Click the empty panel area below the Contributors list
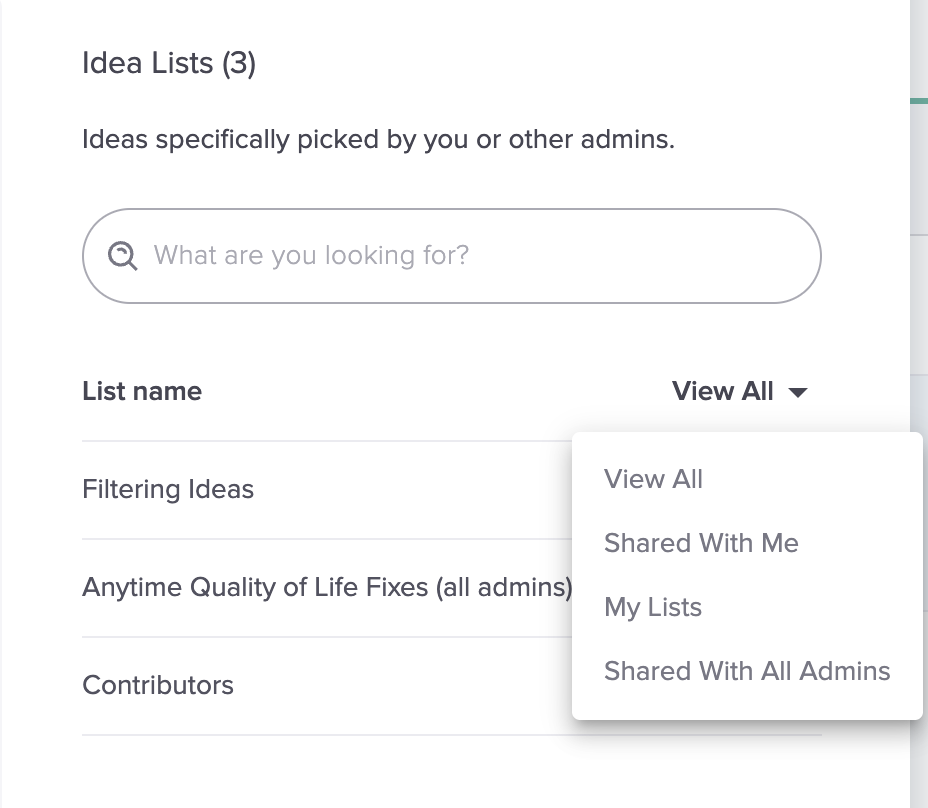 [452, 772]
